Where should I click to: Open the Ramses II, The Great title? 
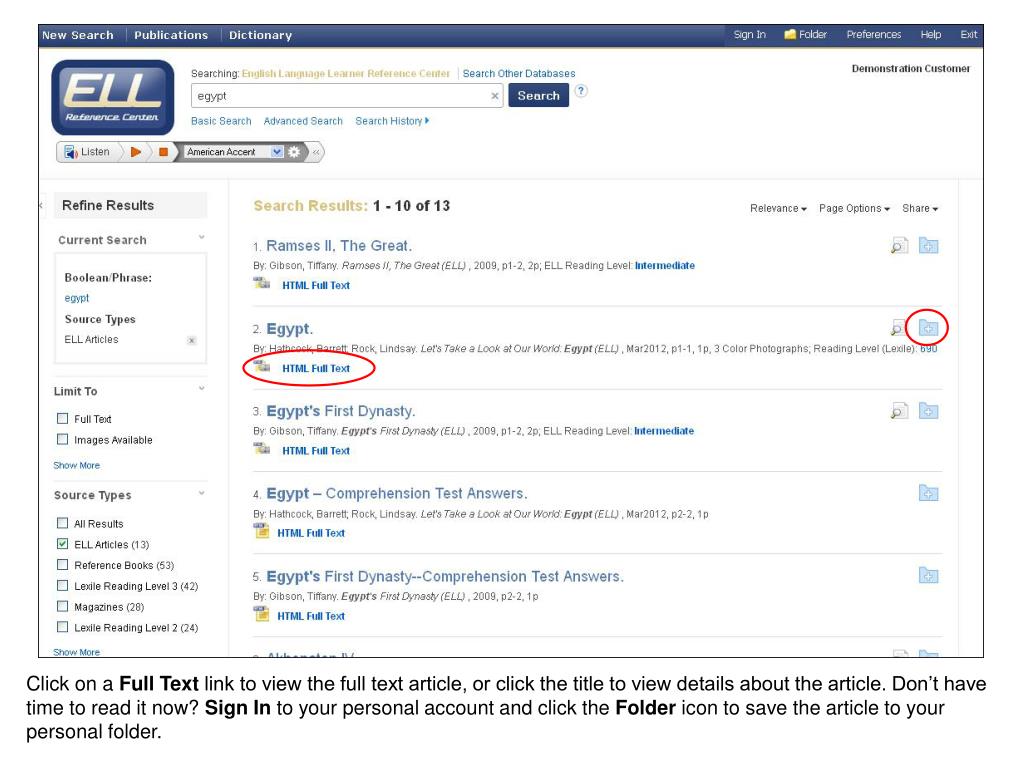pos(339,246)
